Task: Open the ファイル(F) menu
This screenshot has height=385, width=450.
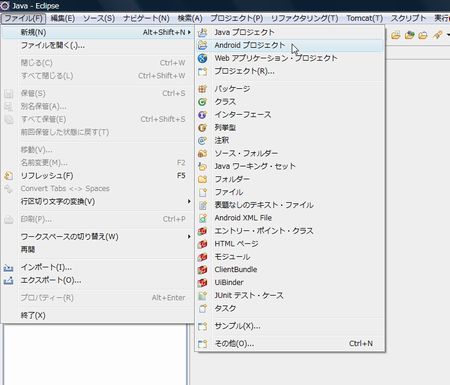Action: (23, 18)
